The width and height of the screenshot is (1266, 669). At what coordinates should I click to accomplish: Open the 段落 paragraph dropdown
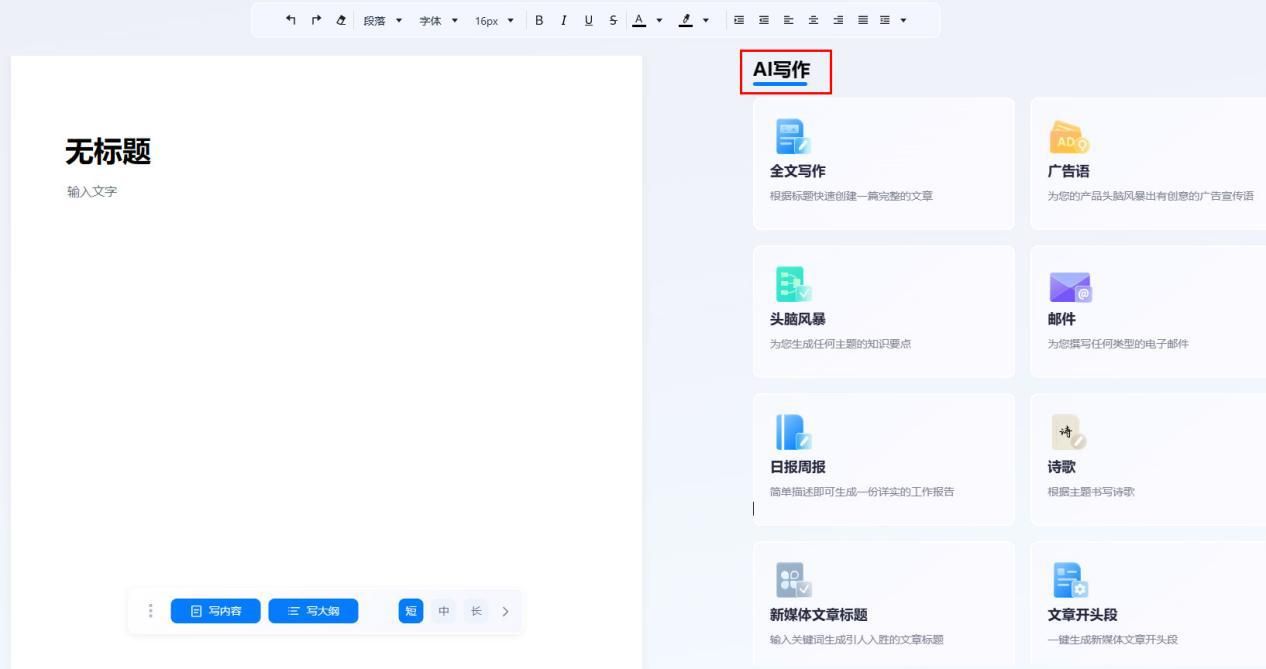click(x=383, y=20)
